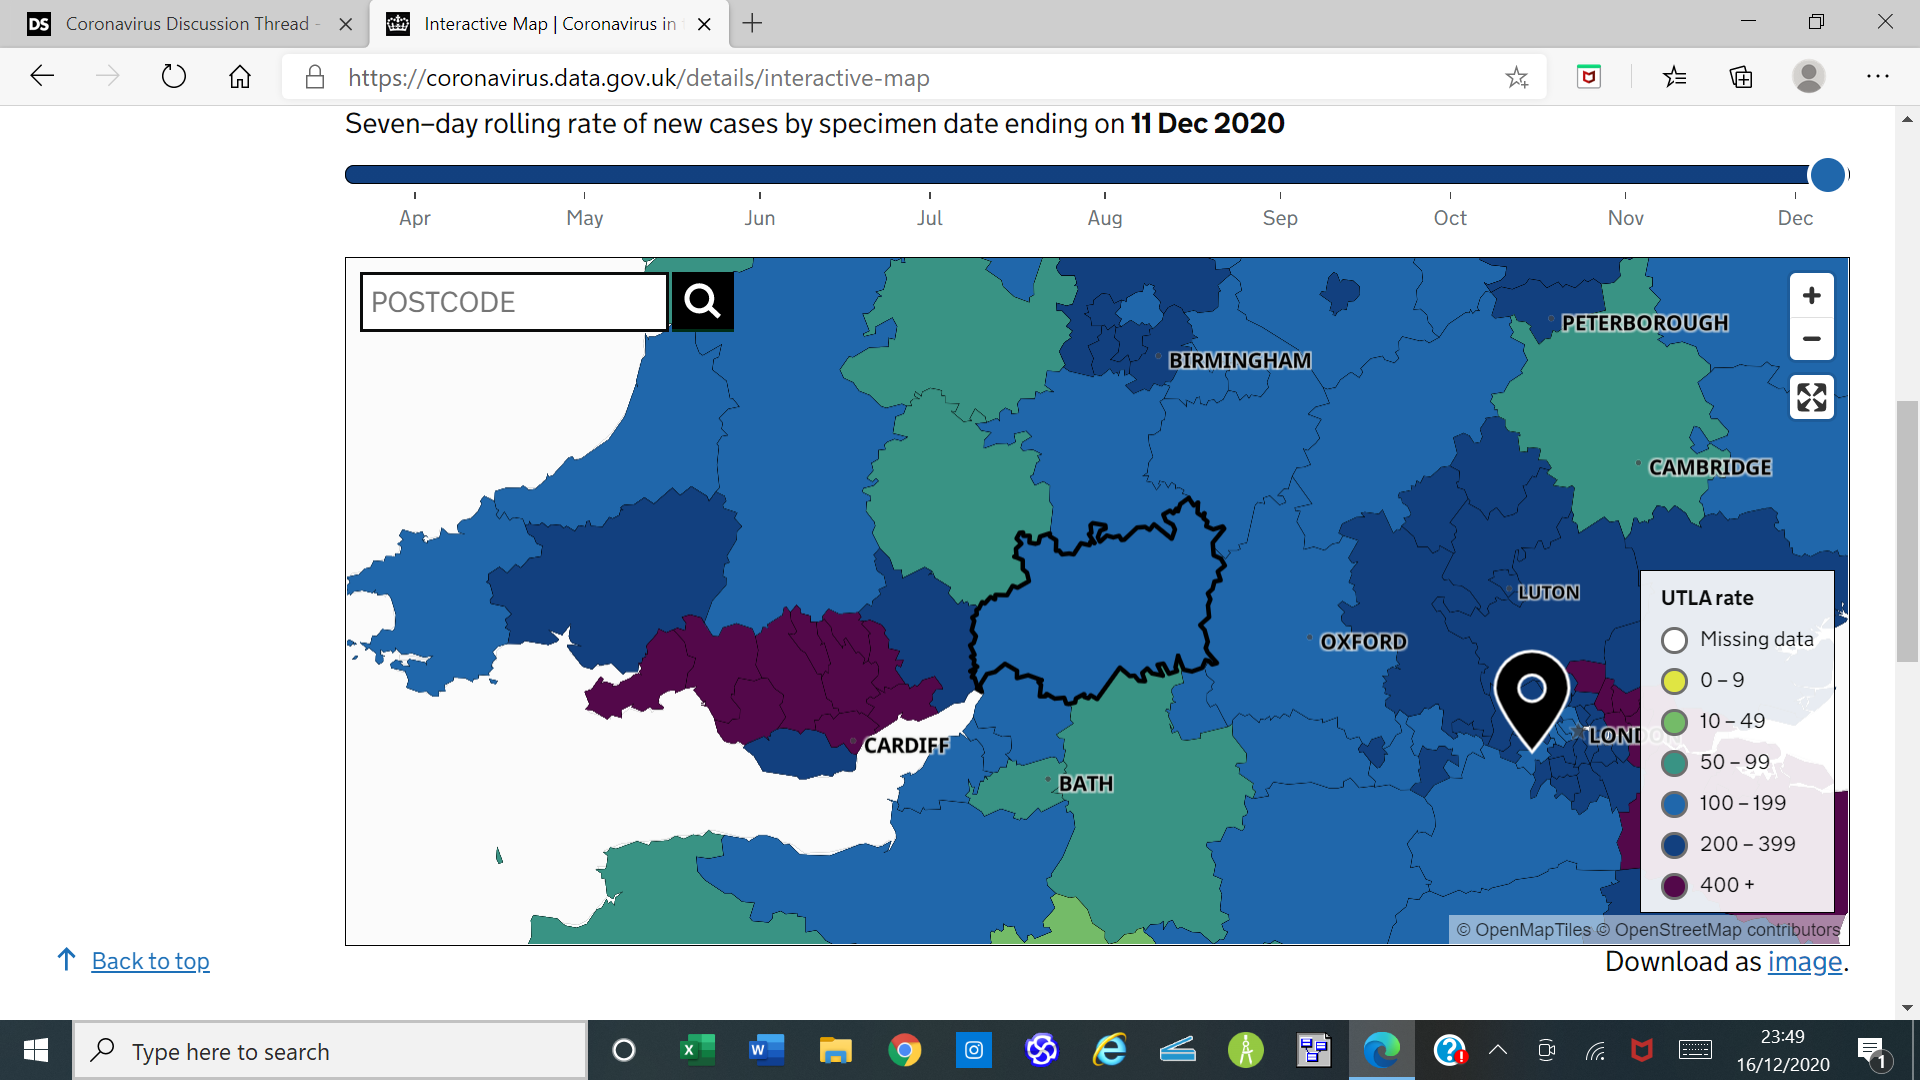The height and width of the screenshot is (1080, 1920).
Task: Zoom in the map with plus button
Action: [1811, 296]
